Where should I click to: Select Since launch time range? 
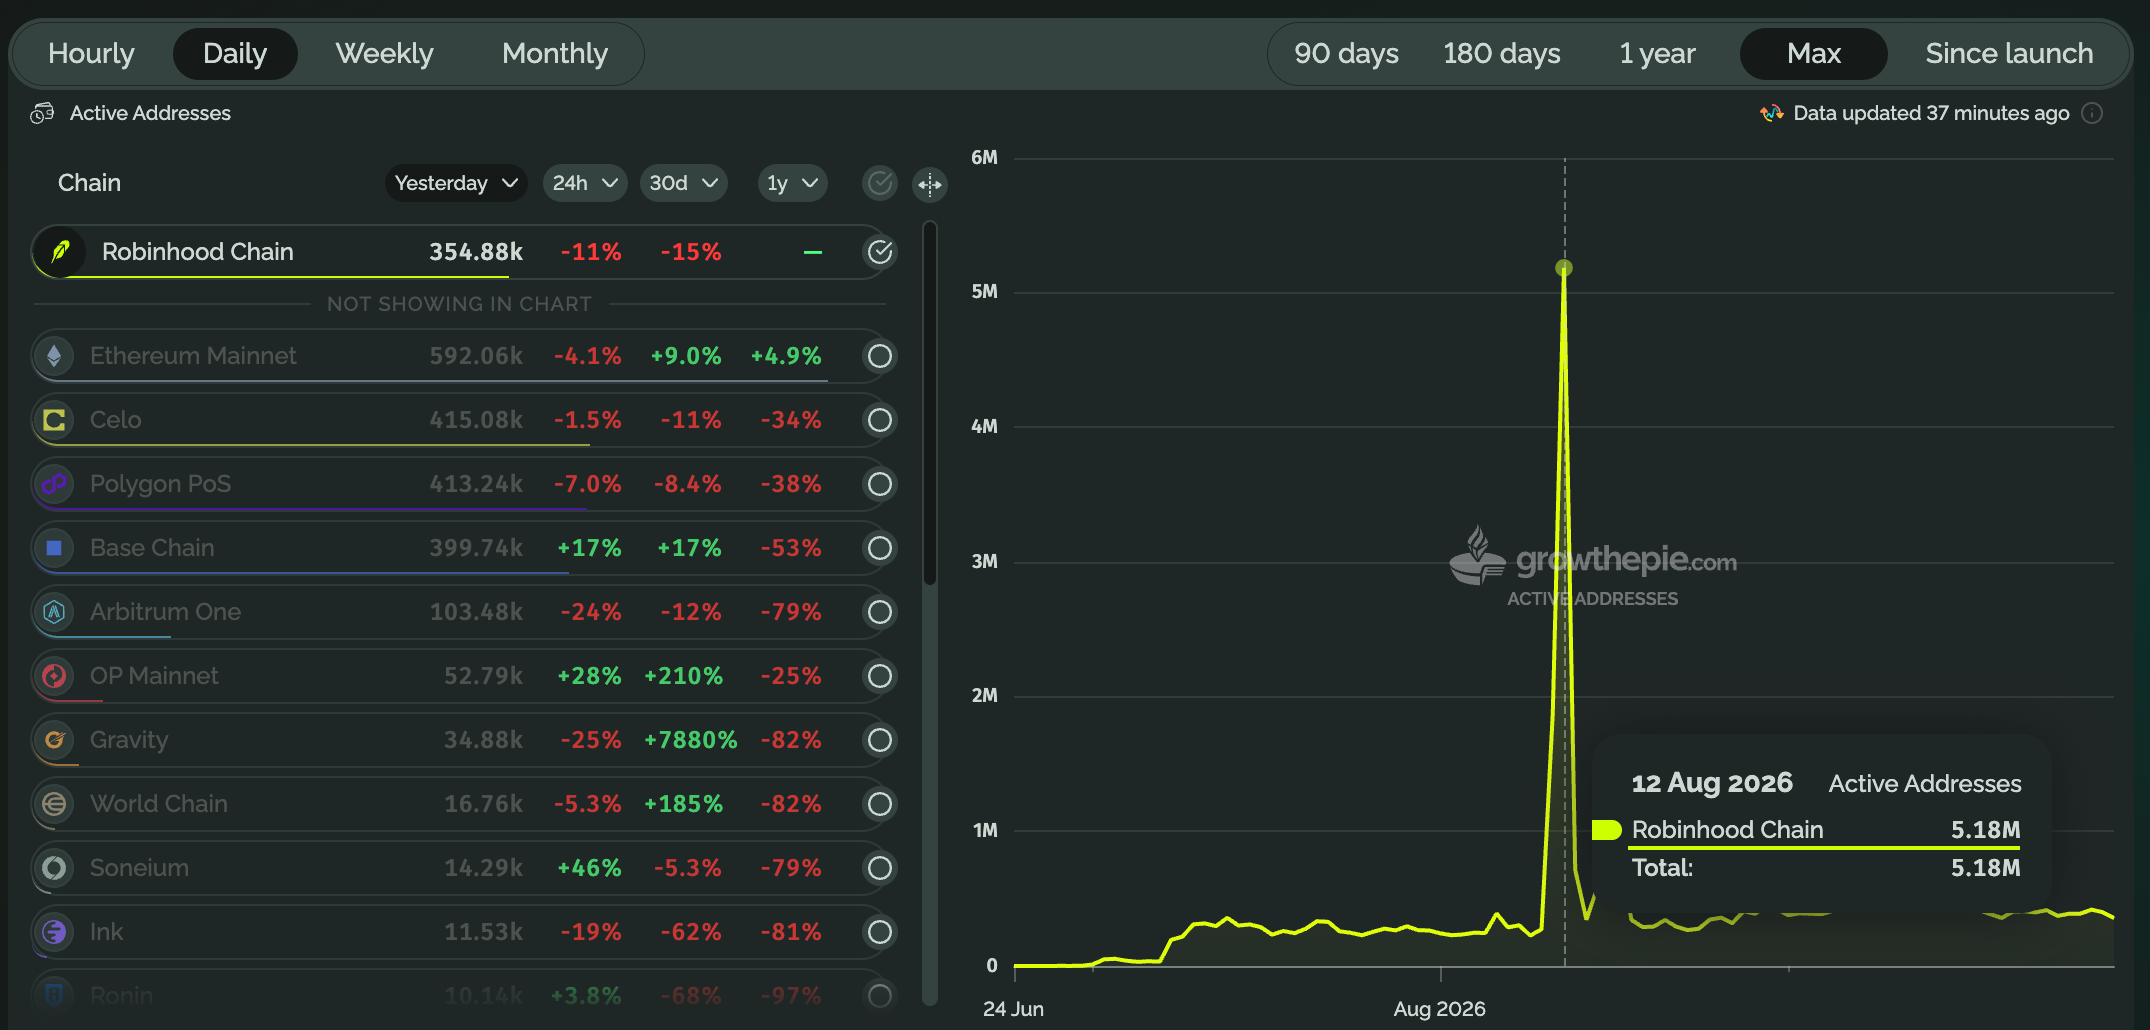click(x=2009, y=54)
